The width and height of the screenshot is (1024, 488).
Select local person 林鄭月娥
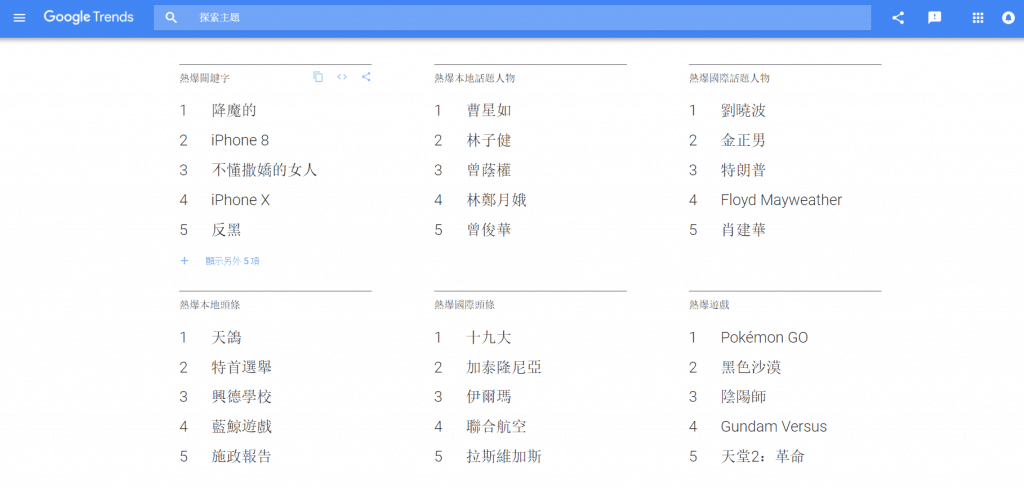point(496,200)
